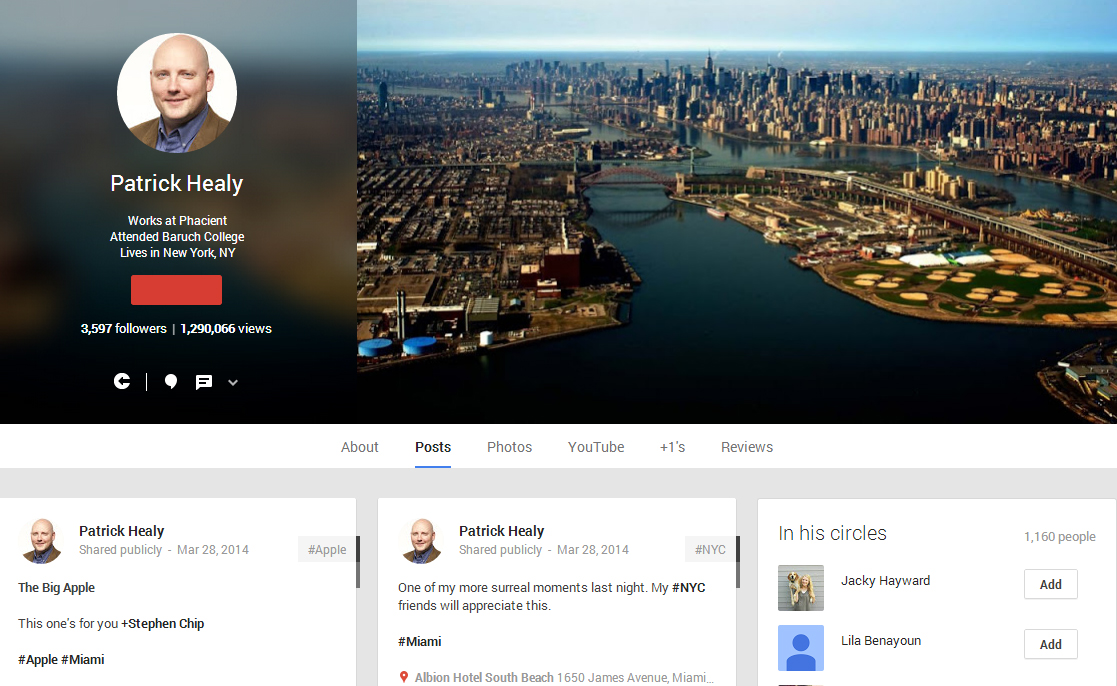1117x686 pixels.
Task: View the 1,160 people in circles
Action: [x=1059, y=536]
